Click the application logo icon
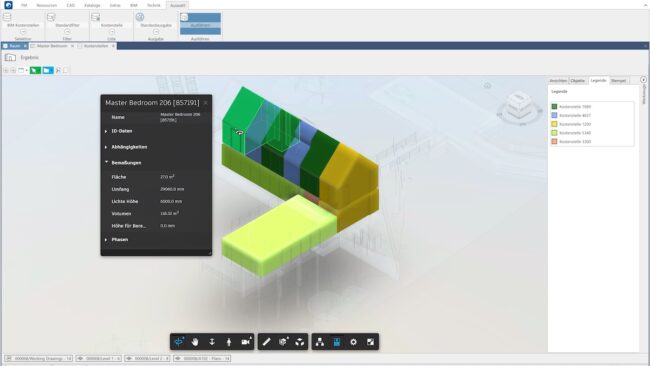Screen dimensions: 650x366 coord(8,5)
